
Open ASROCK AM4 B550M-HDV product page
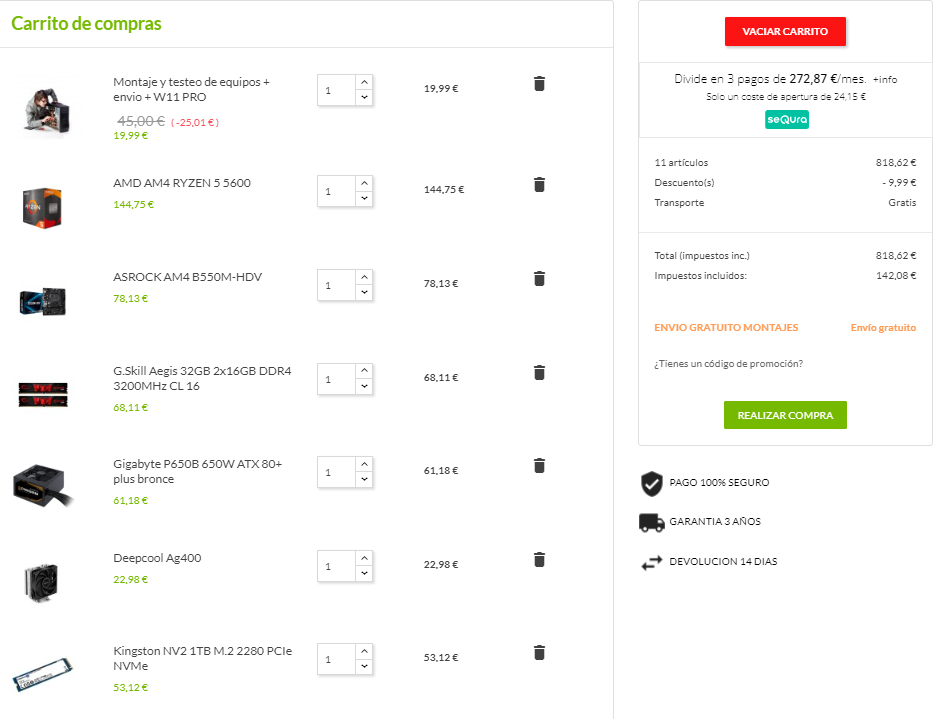(188, 277)
